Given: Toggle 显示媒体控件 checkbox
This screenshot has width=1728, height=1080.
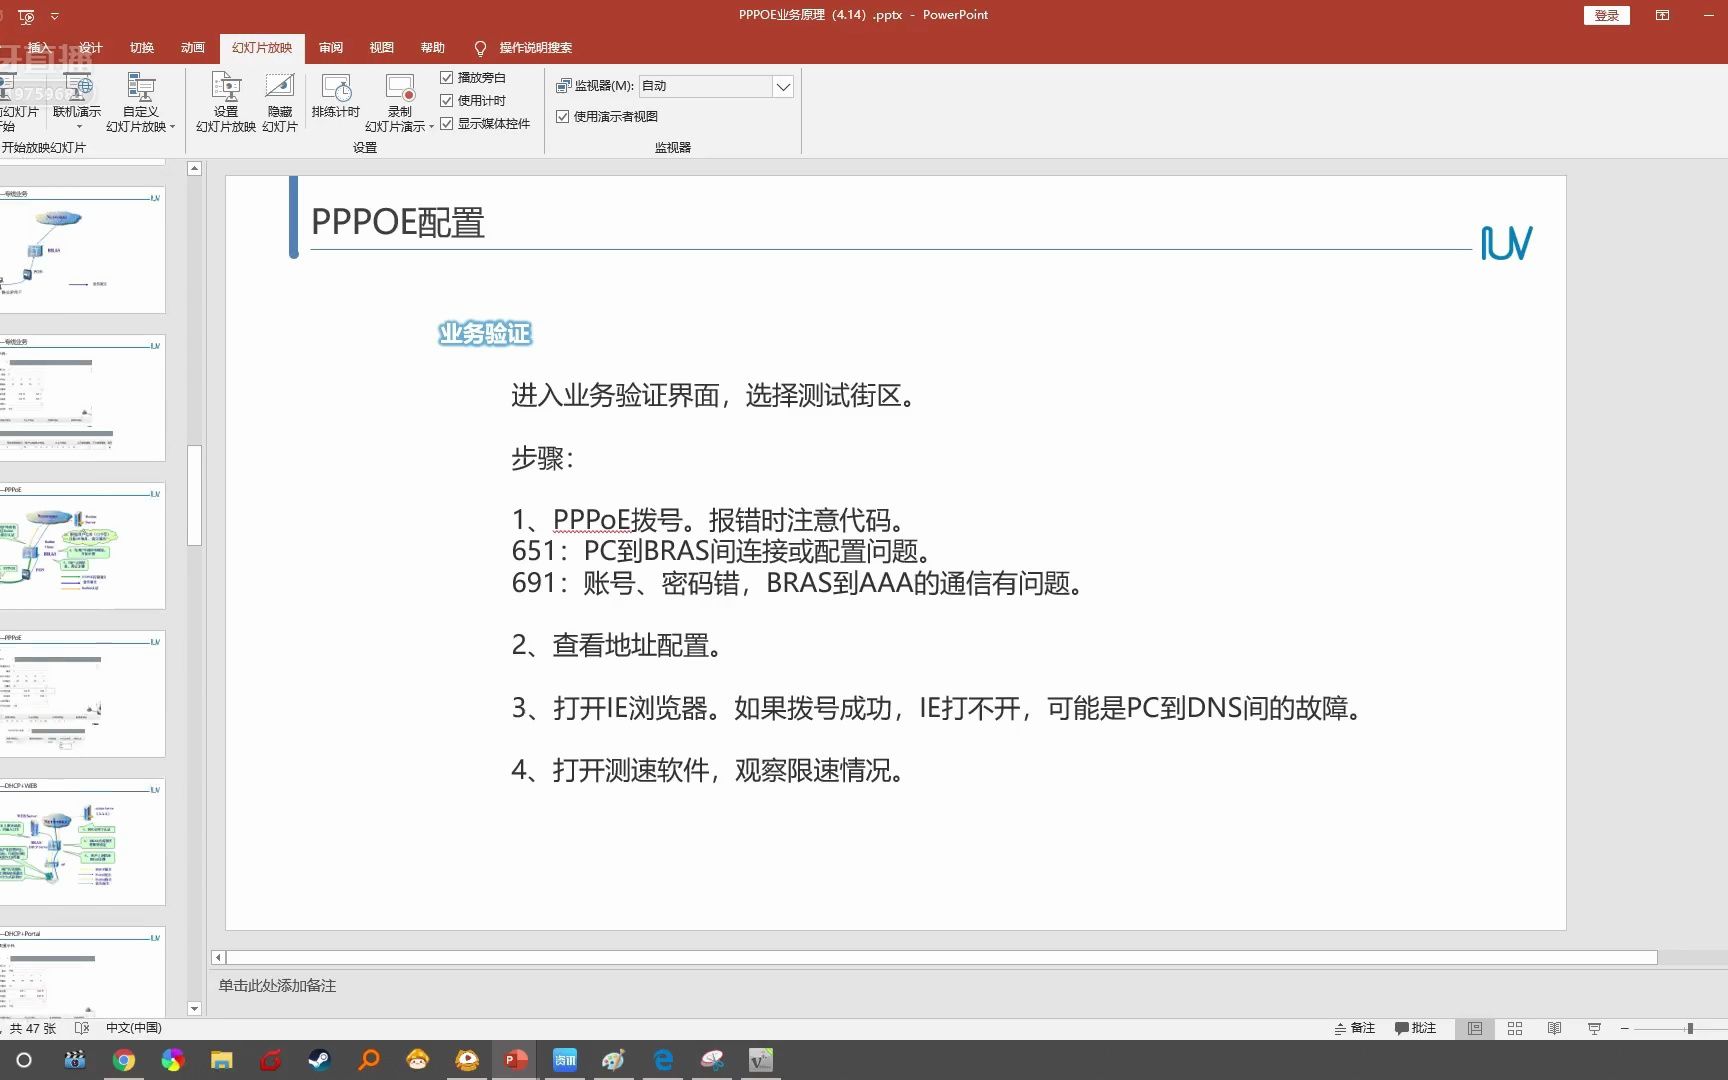Looking at the screenshot, I should click(x=447, y=124).
